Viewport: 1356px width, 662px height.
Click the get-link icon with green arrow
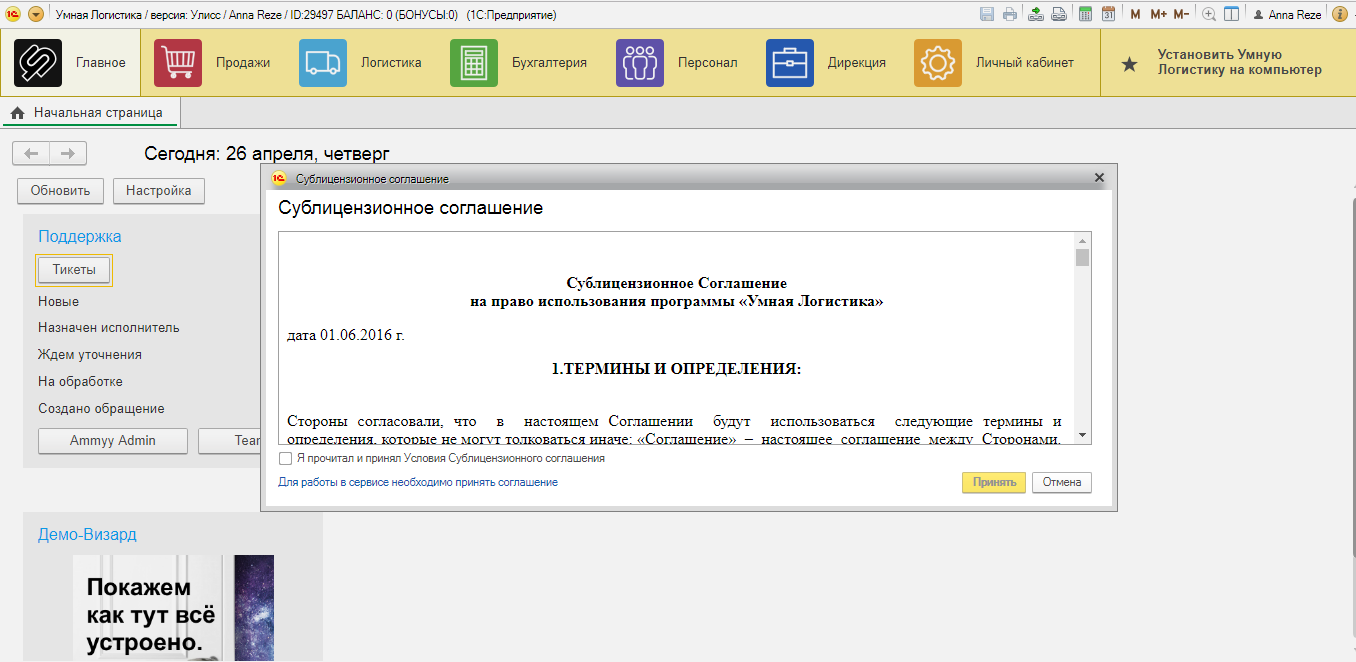pyautogui.click(x=1036, y=14)
